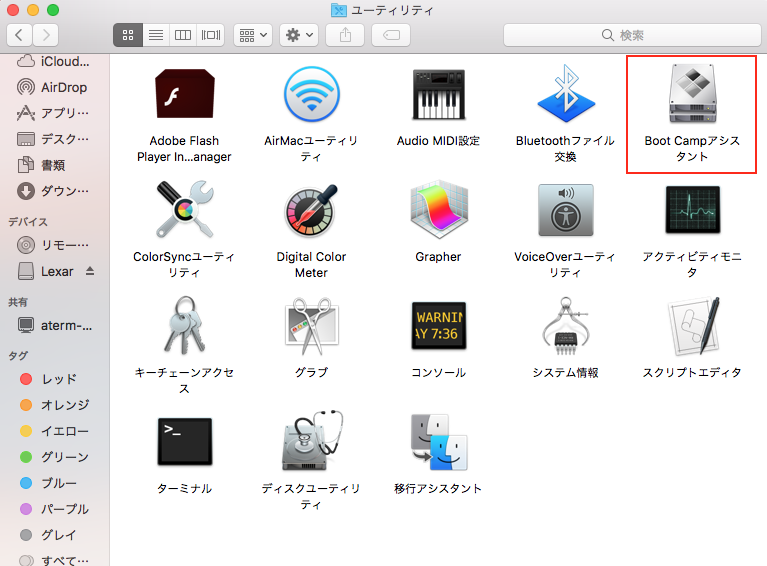Open Audio MIDI設定 keyboard icon
767x566 pixels.
[438, 94]
